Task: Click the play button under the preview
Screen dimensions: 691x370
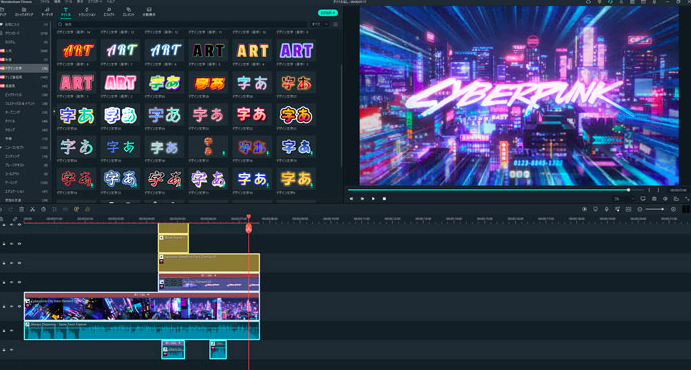Action: pyautogui.click(x=373, y=199)
